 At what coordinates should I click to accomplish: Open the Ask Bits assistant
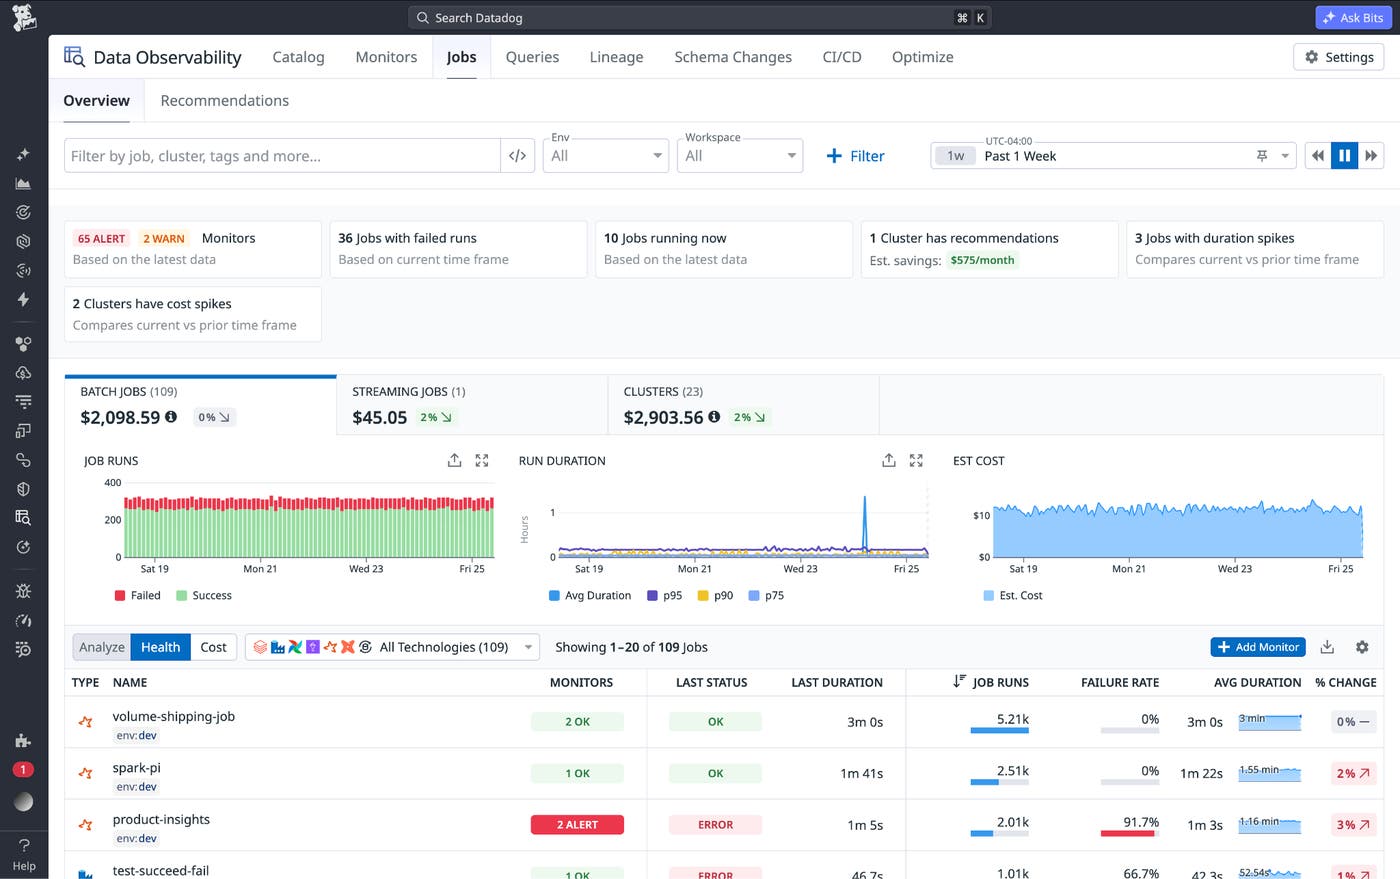point(1355,17)
